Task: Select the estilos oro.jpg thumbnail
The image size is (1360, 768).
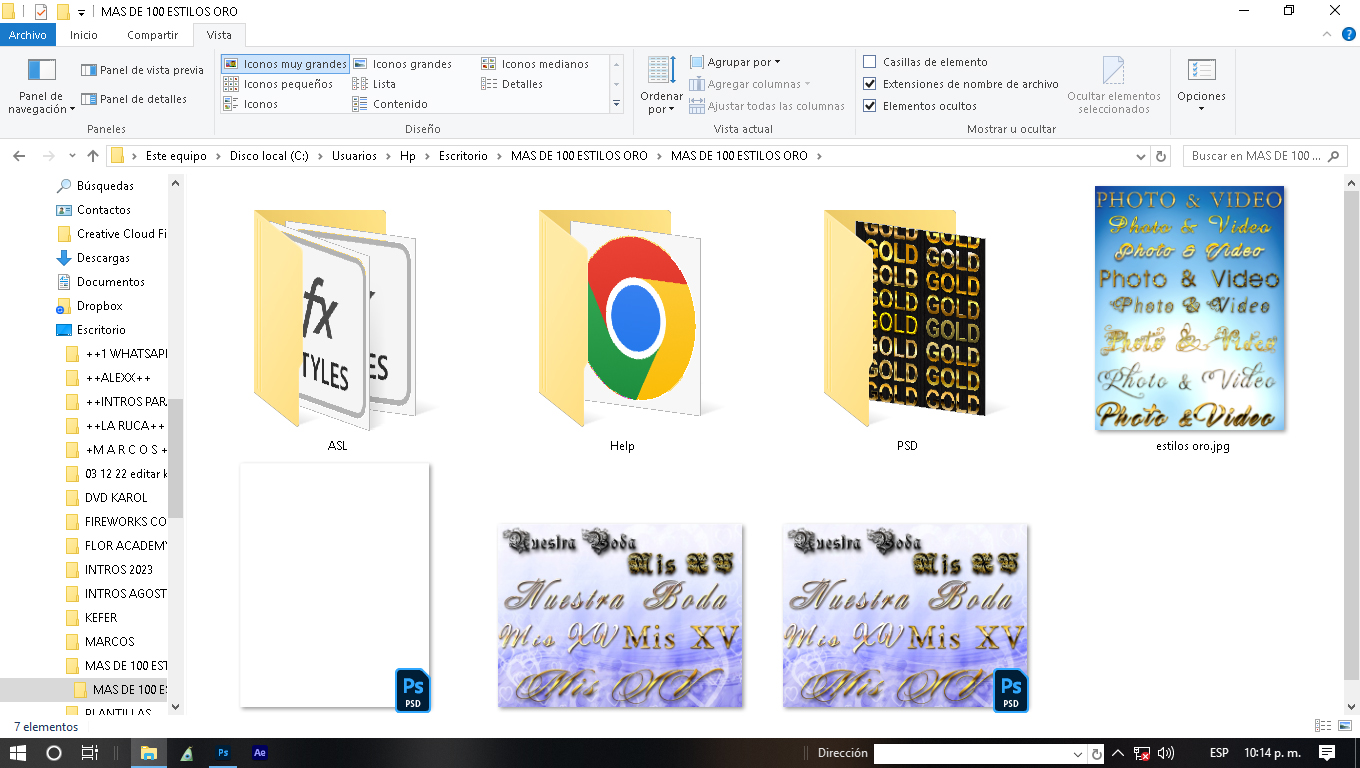Action: coord(1190,308)
